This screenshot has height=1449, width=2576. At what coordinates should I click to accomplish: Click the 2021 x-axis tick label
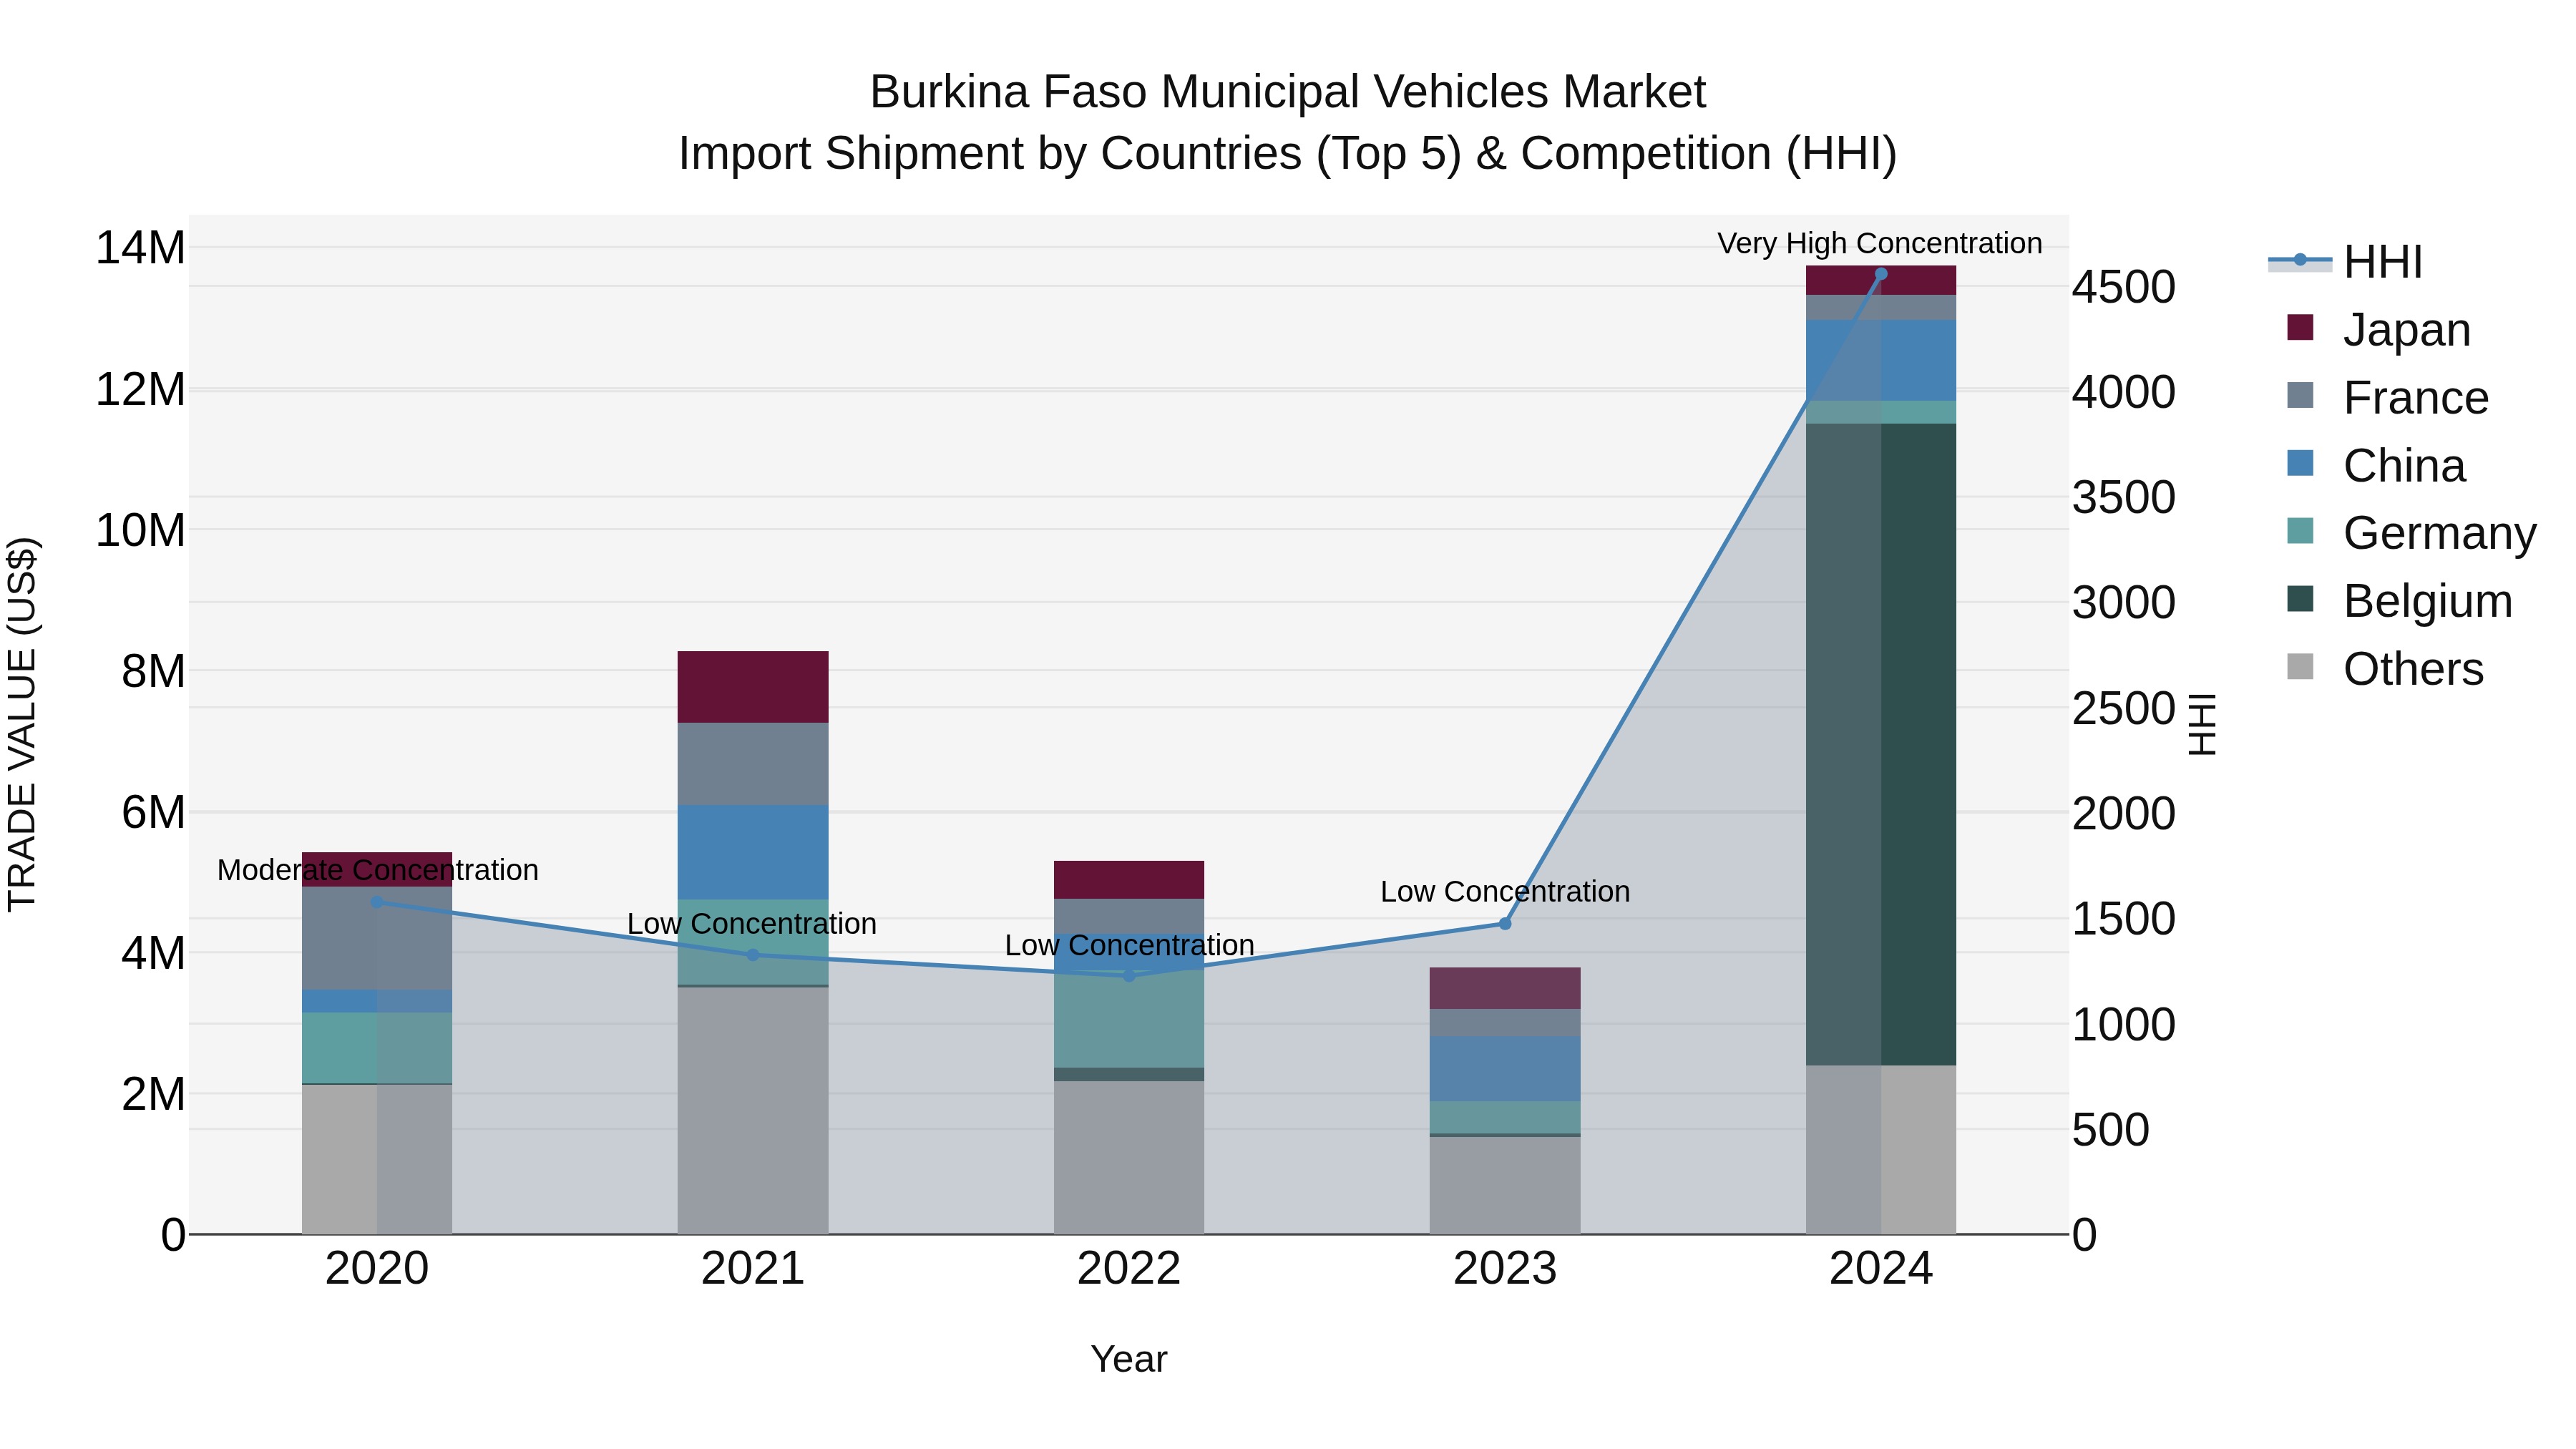click(x=753, y=1269)
